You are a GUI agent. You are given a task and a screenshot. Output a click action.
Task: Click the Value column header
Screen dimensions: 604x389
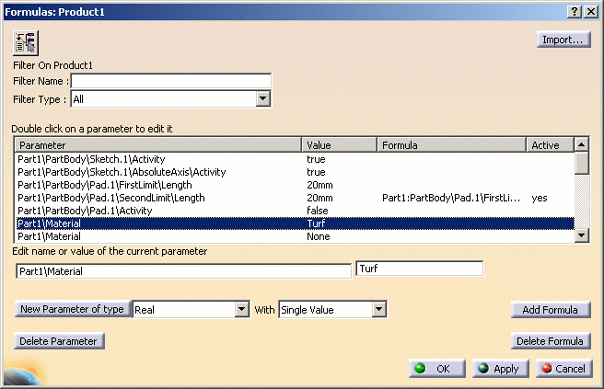[x=339, y=145]
